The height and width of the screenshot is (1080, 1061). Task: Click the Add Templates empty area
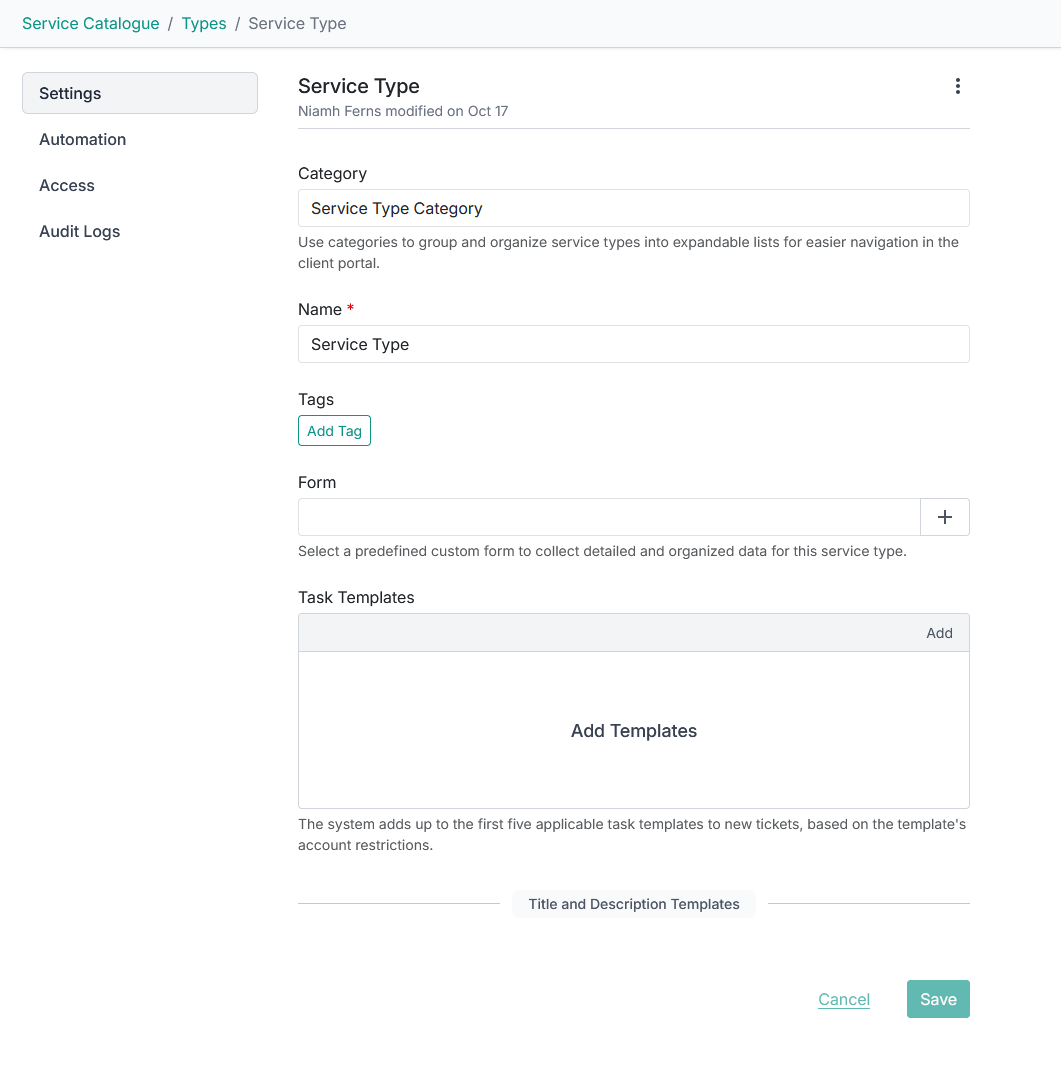coord(633,731)
